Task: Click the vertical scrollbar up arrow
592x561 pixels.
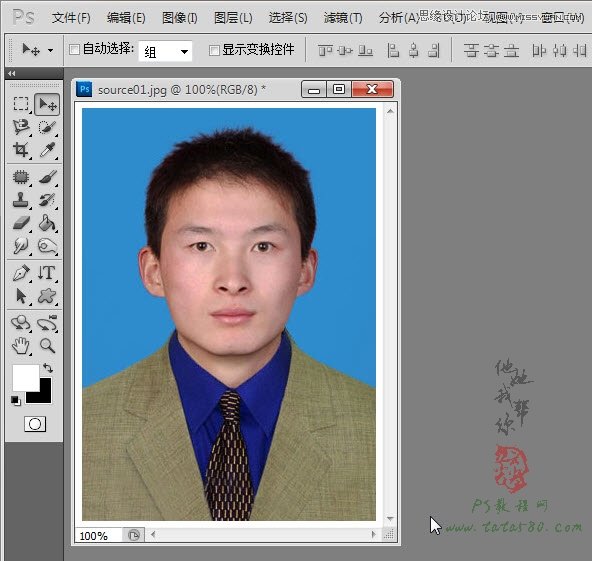Action: pyautogui.click(x=390, y=111)
